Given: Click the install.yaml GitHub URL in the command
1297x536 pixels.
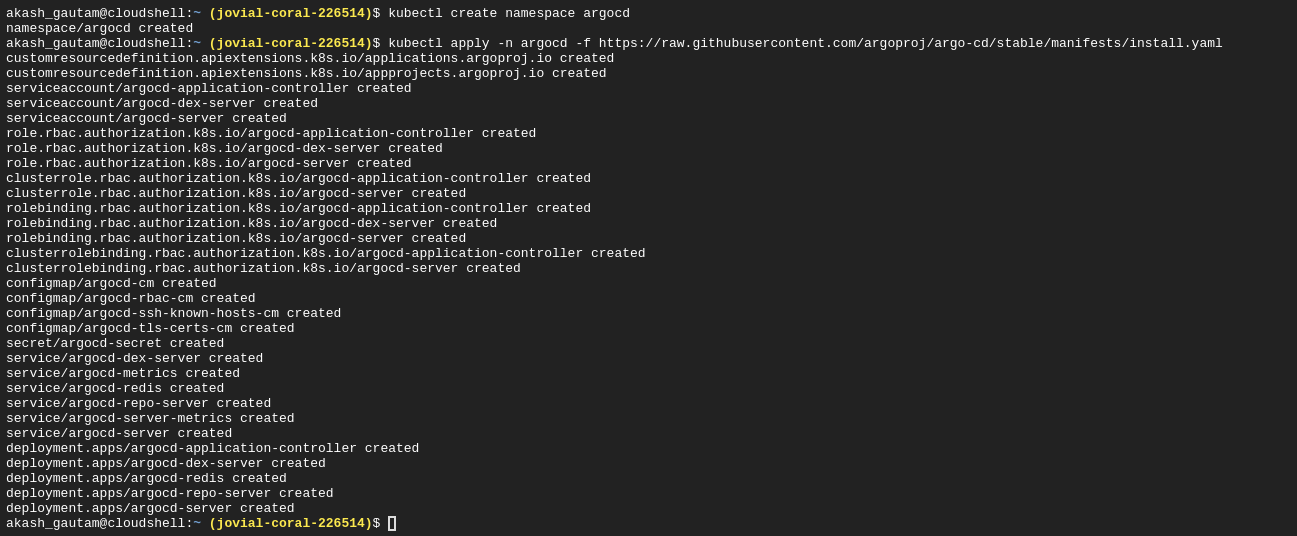Looking at the screenshot, I should [910, 43].
